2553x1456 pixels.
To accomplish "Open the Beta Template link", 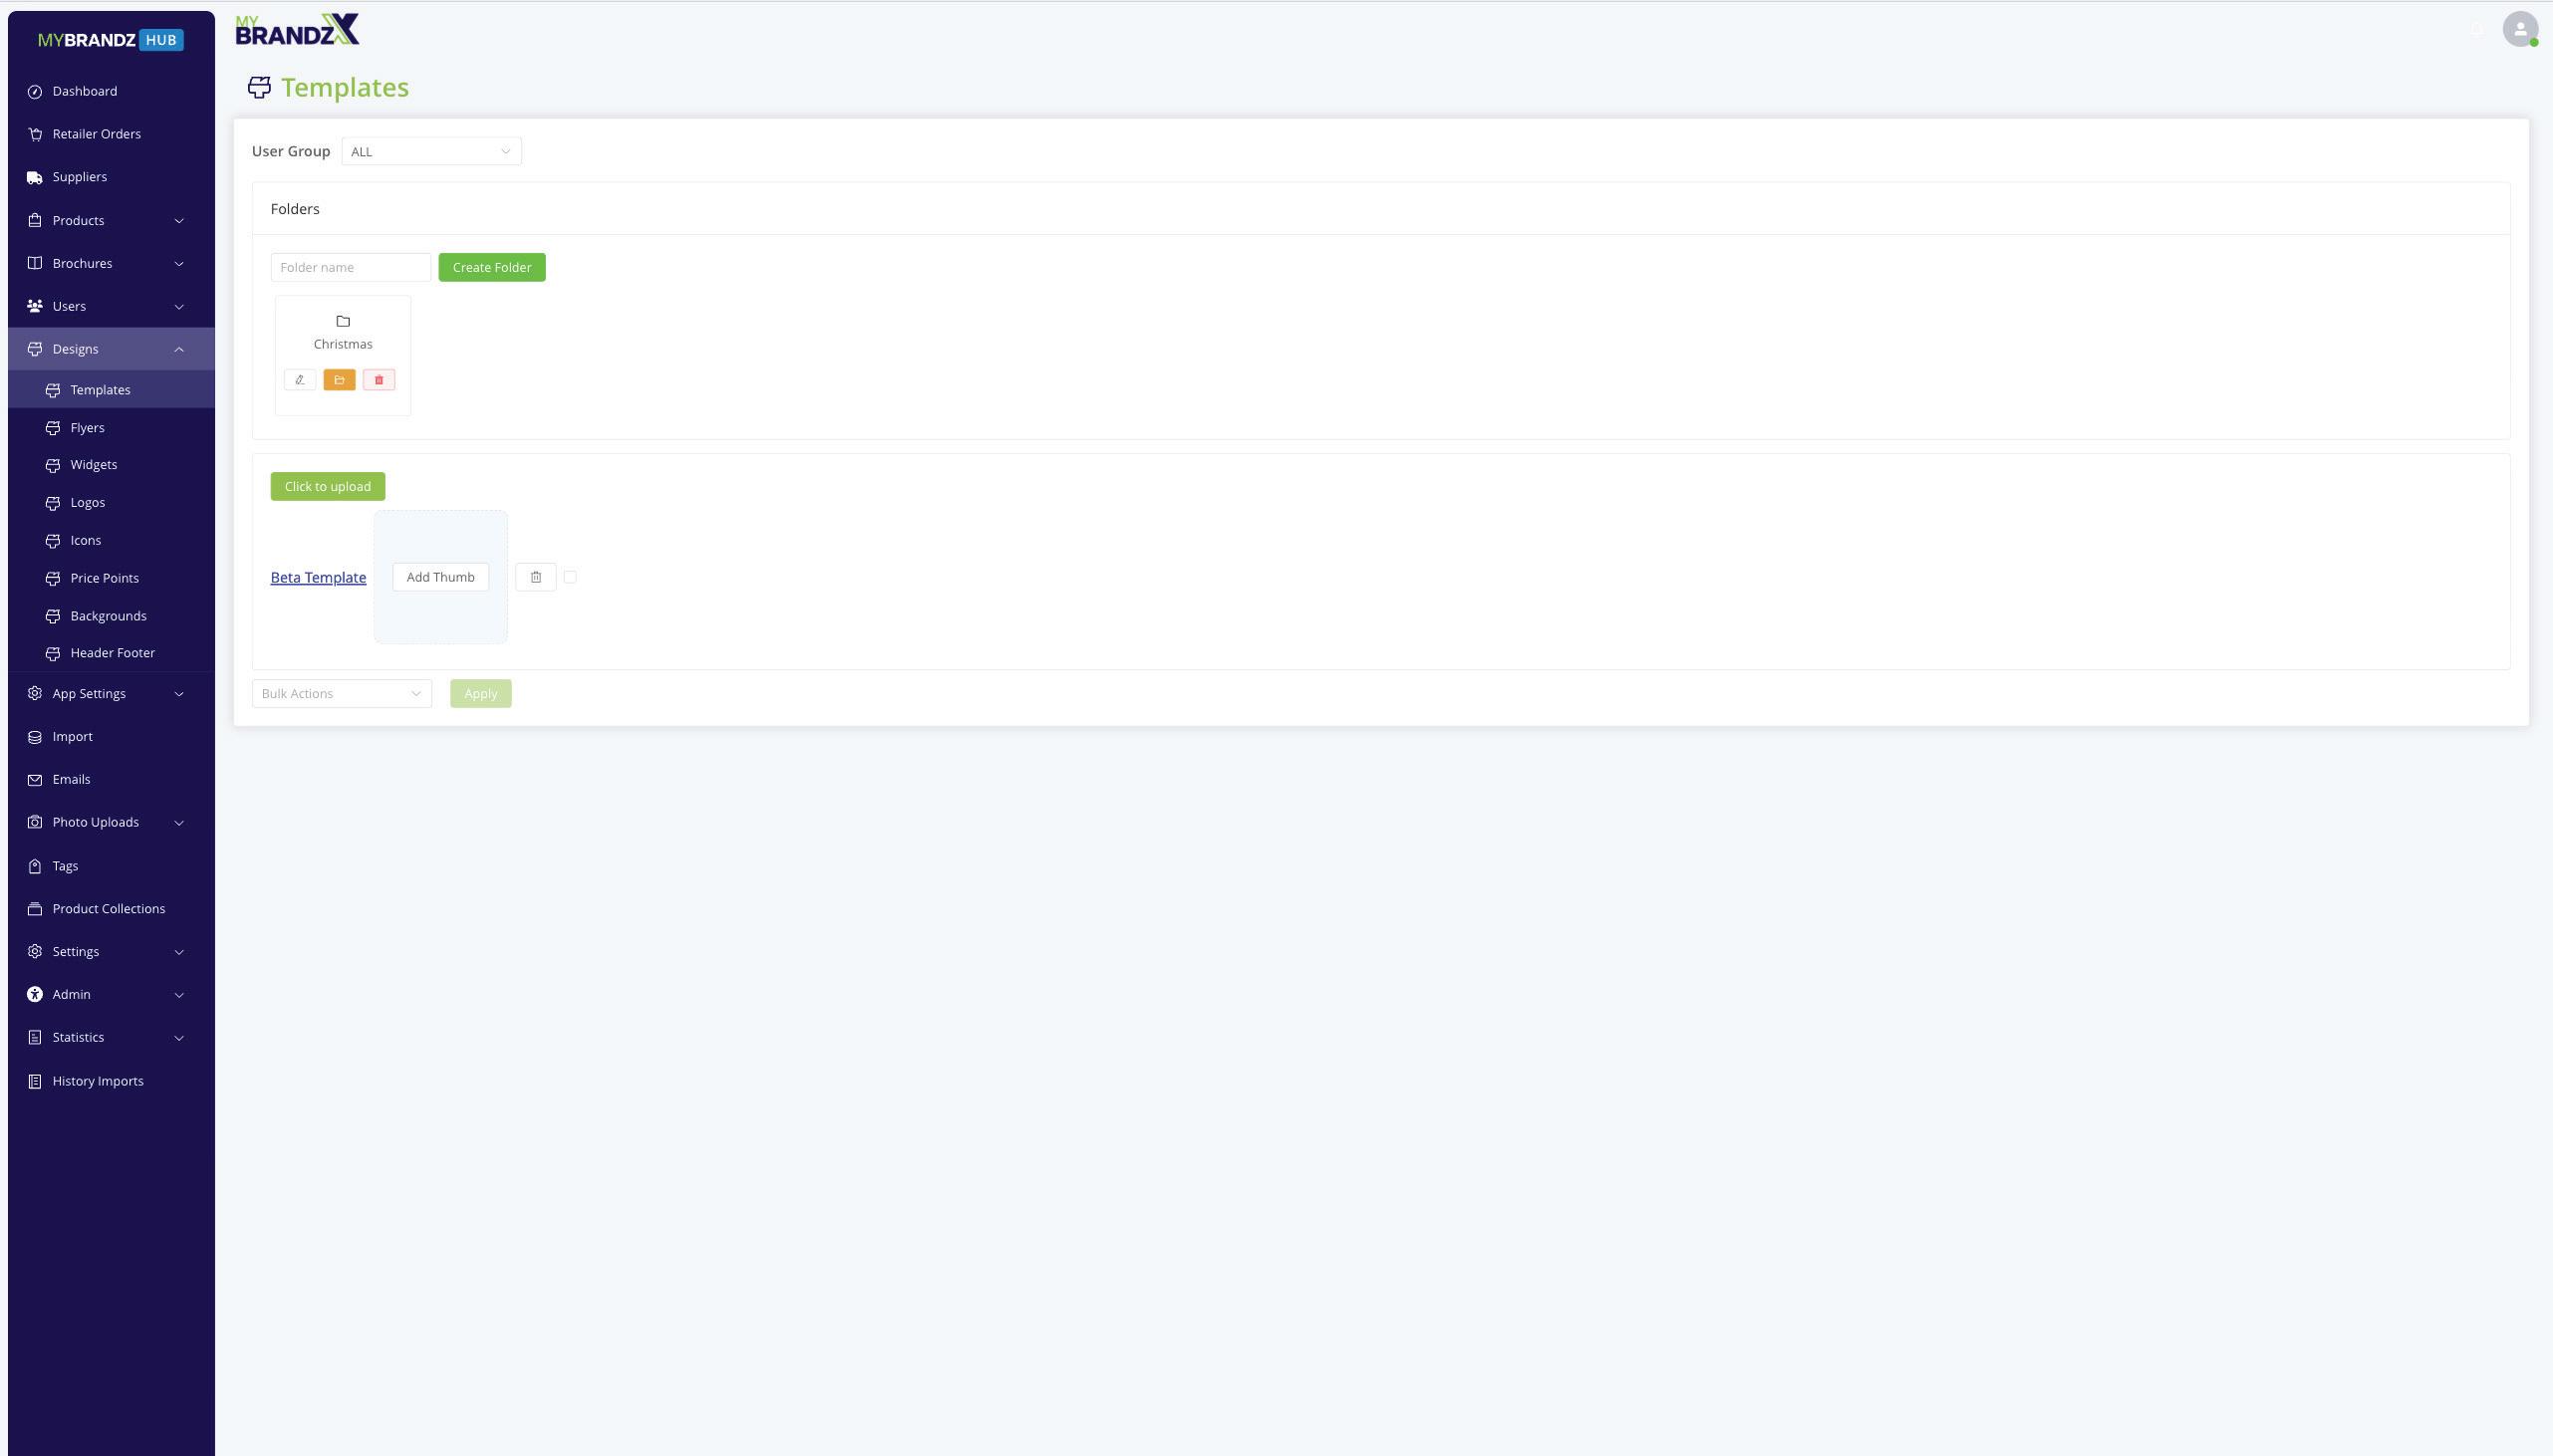I will [x=318, y=577].
